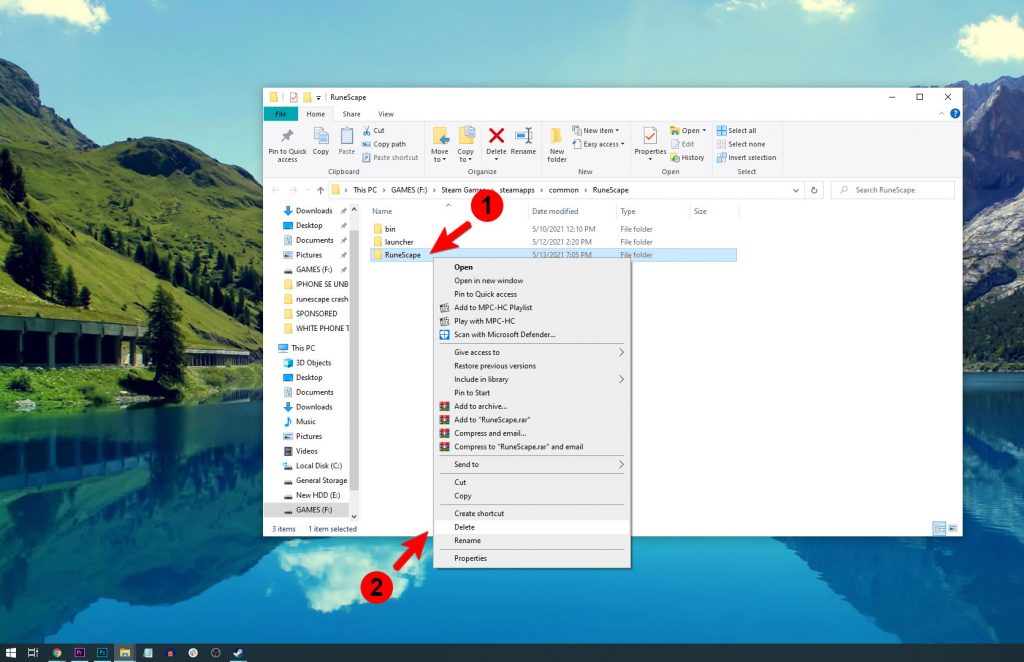Choose Pin to Start
The image size is (1024, 662).
pos(532,393)
